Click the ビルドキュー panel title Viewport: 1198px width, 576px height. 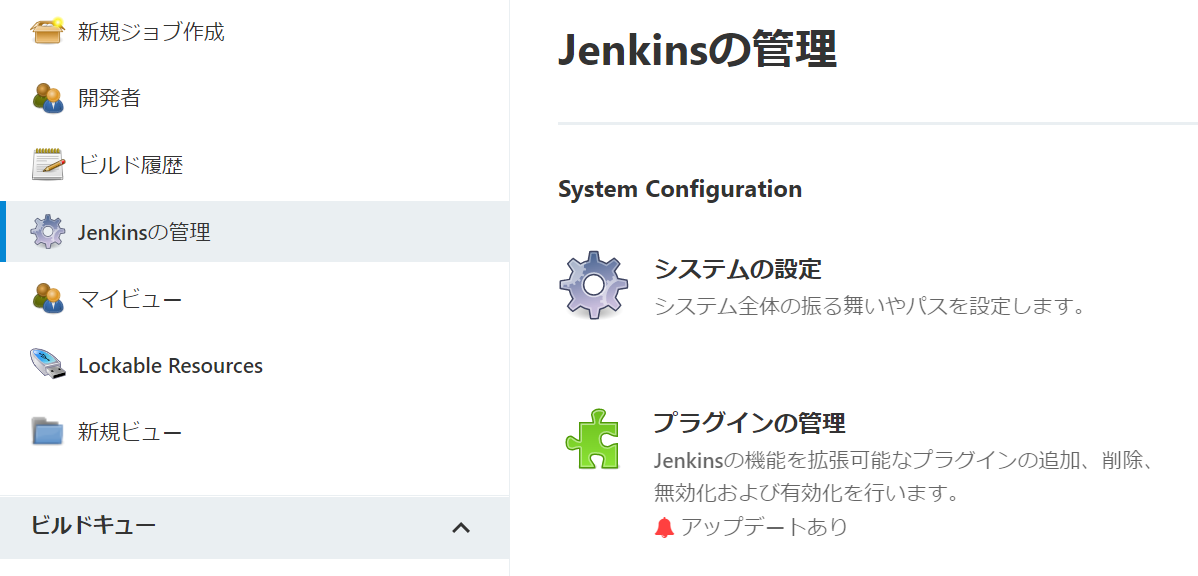coord(93,525)
